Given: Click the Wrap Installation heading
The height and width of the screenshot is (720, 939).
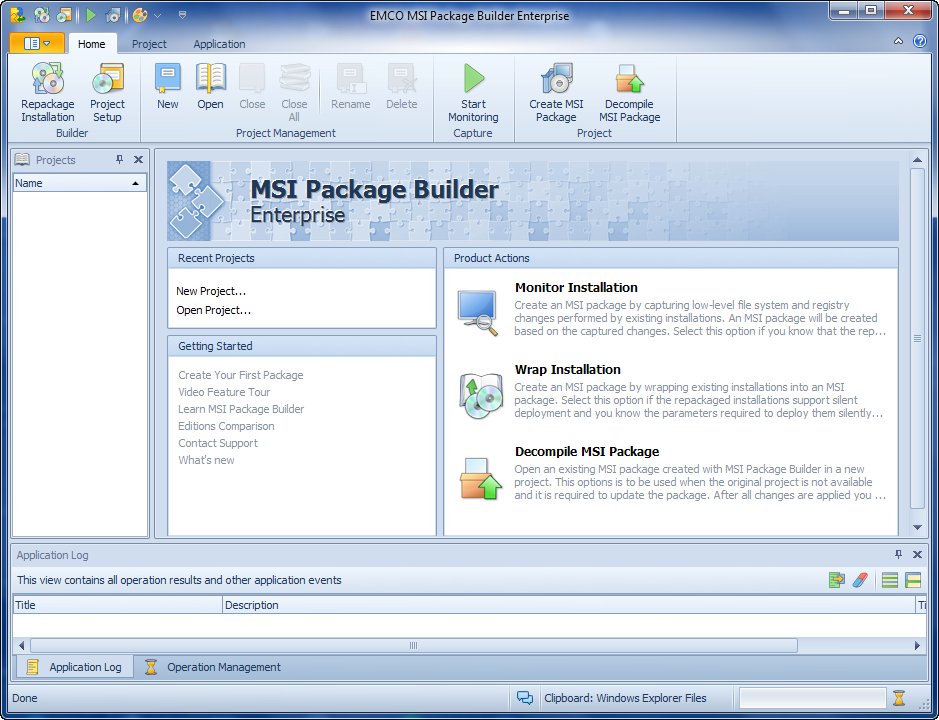Looking at the screenshot, I should click(x=568, y=370).
